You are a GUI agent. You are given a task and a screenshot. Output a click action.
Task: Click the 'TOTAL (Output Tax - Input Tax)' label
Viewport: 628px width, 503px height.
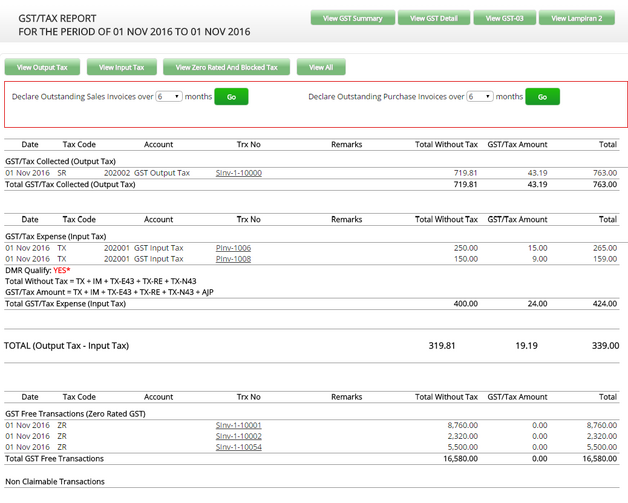pos(66,346)
